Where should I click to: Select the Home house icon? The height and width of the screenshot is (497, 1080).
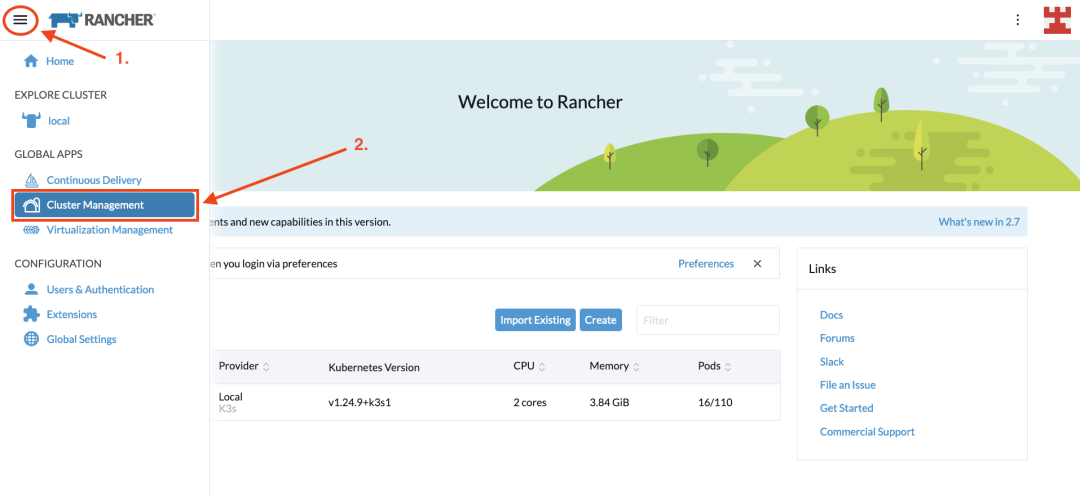pos(30,61)
